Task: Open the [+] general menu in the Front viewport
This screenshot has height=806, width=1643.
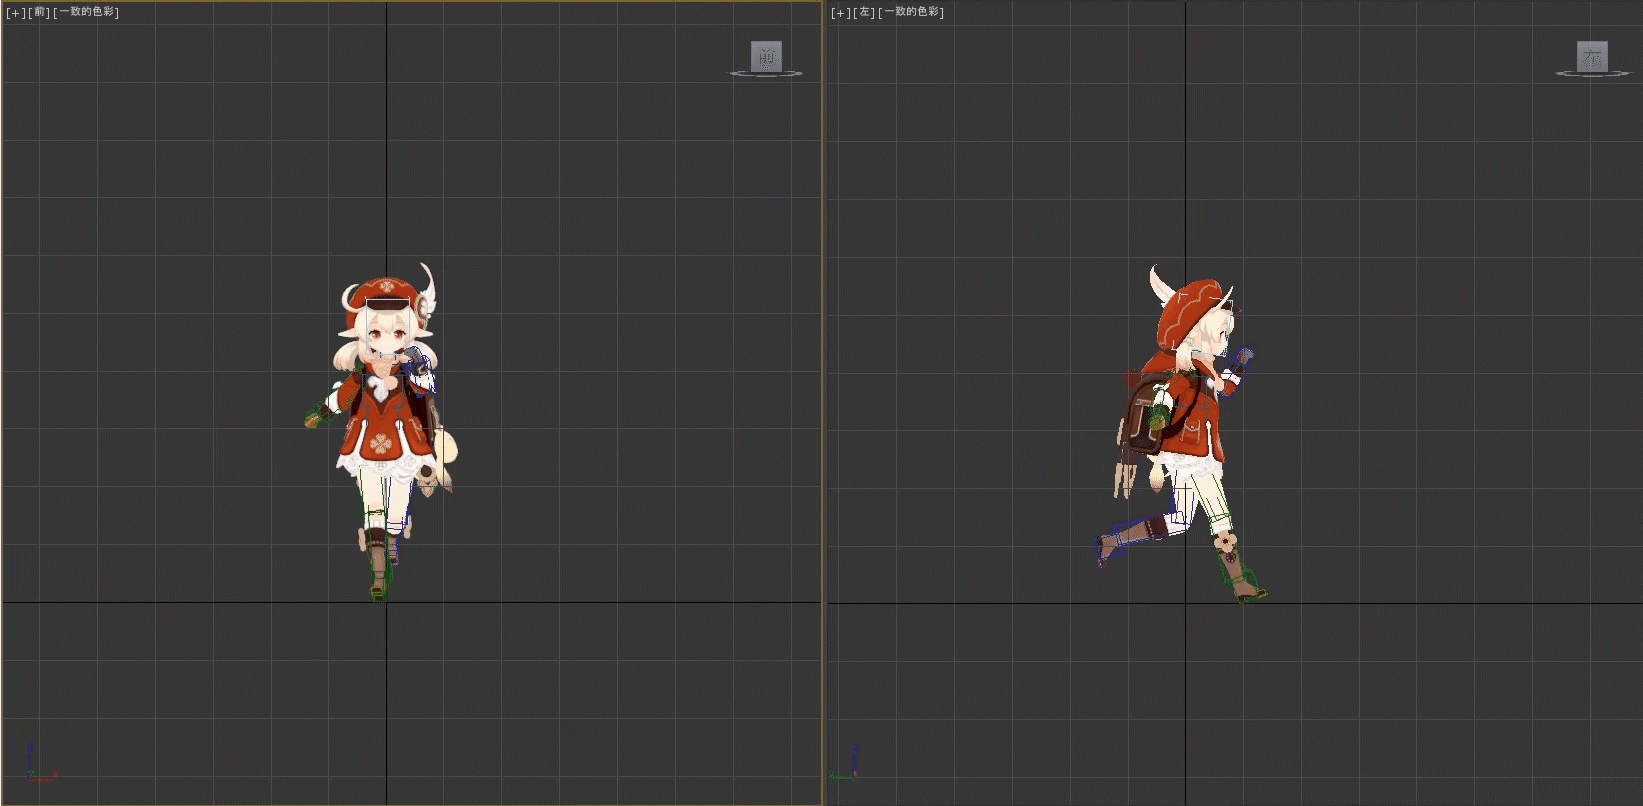Action: coord(16,12)
